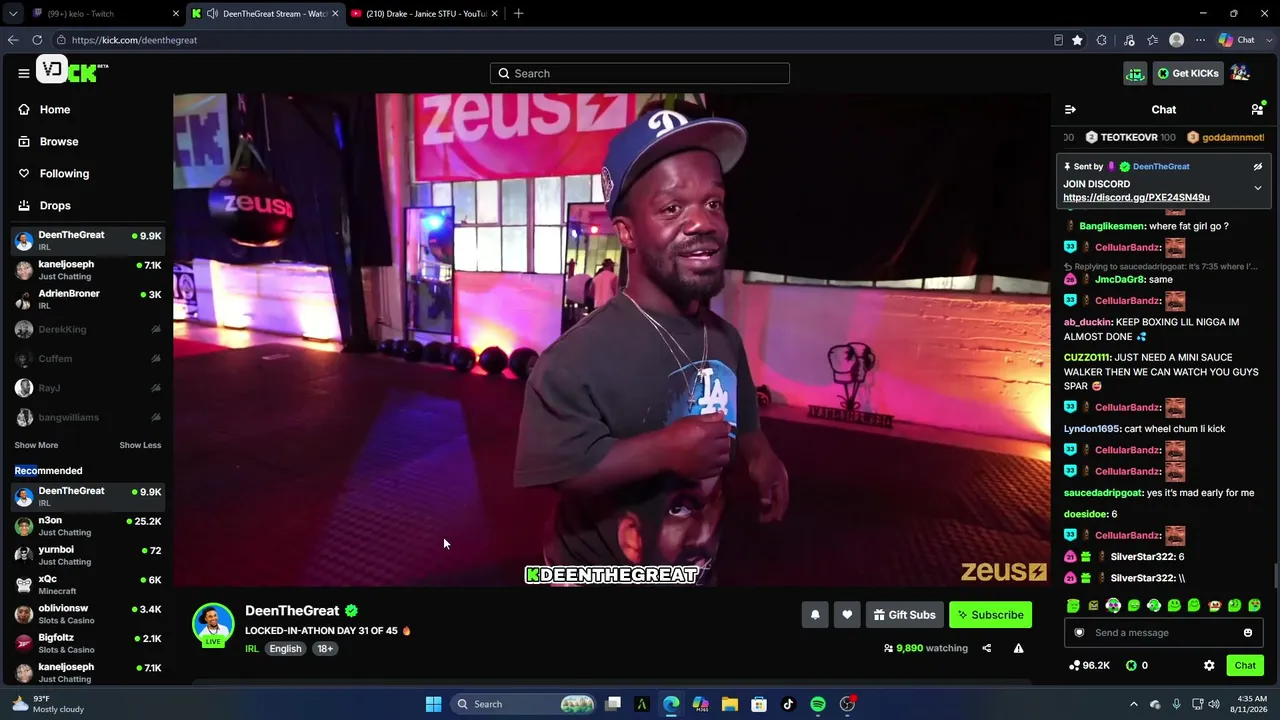
Task: Click the browser address bar URL
Action: pyautogui.click(x=134, y=40)
